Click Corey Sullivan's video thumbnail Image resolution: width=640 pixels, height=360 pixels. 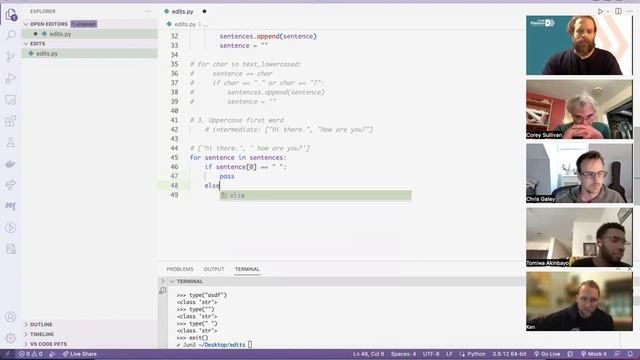point(579,109)
